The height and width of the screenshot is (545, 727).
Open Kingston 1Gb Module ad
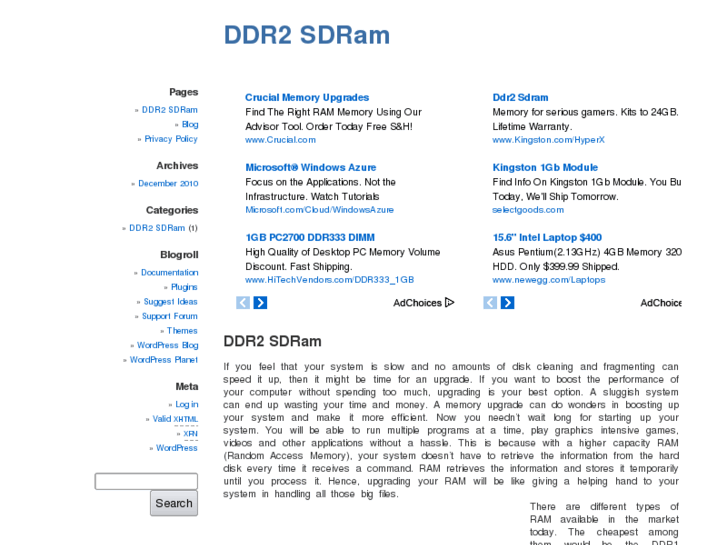tap(545, 168)
